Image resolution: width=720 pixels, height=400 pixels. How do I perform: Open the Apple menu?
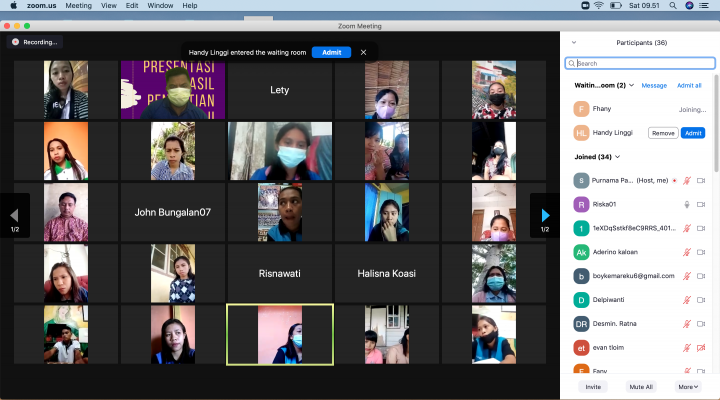click(14, 6)
